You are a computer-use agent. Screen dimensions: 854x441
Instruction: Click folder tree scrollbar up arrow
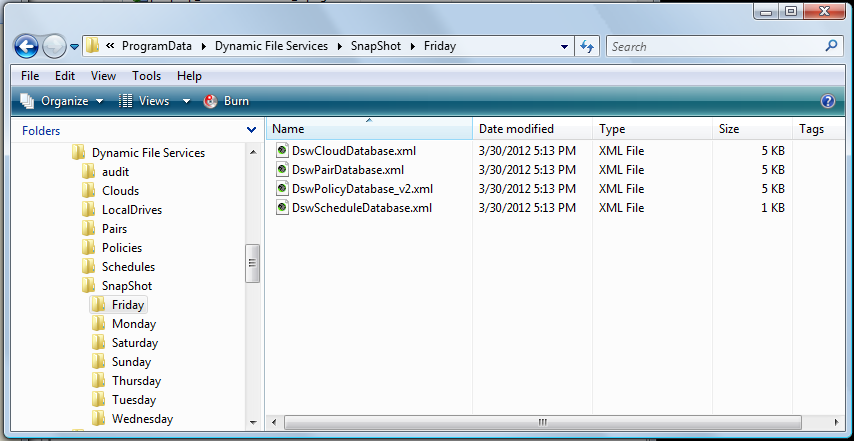pyautogui.click(x=253, y=152)
